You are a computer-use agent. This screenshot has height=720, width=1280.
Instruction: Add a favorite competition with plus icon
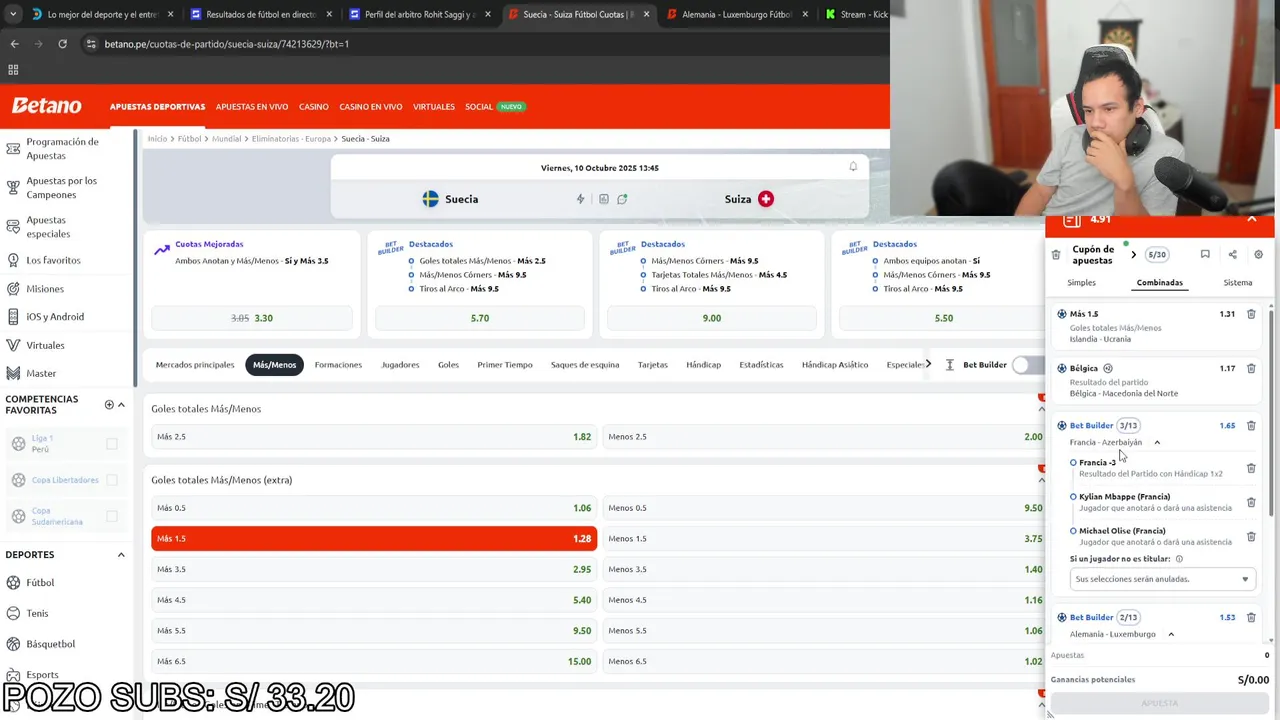(x=109, y=404)
